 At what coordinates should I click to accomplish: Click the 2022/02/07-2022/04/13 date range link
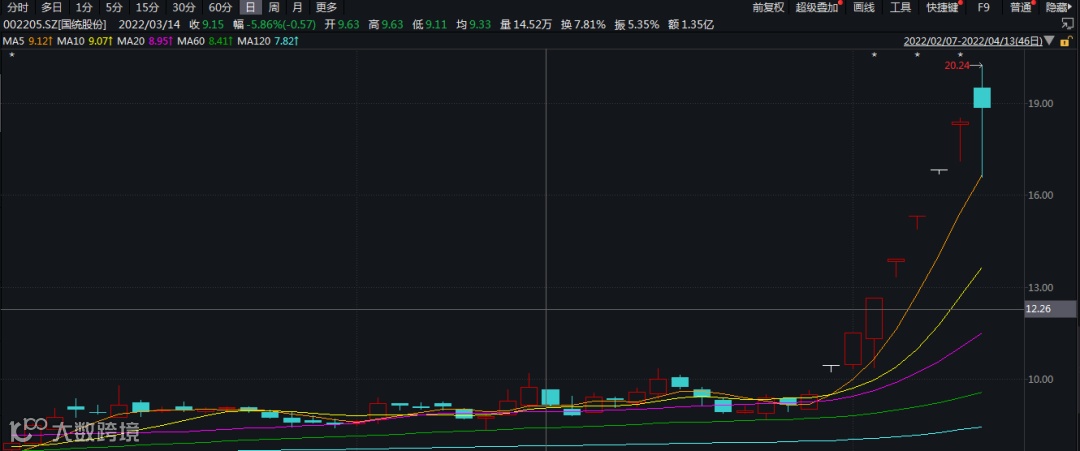973,41
